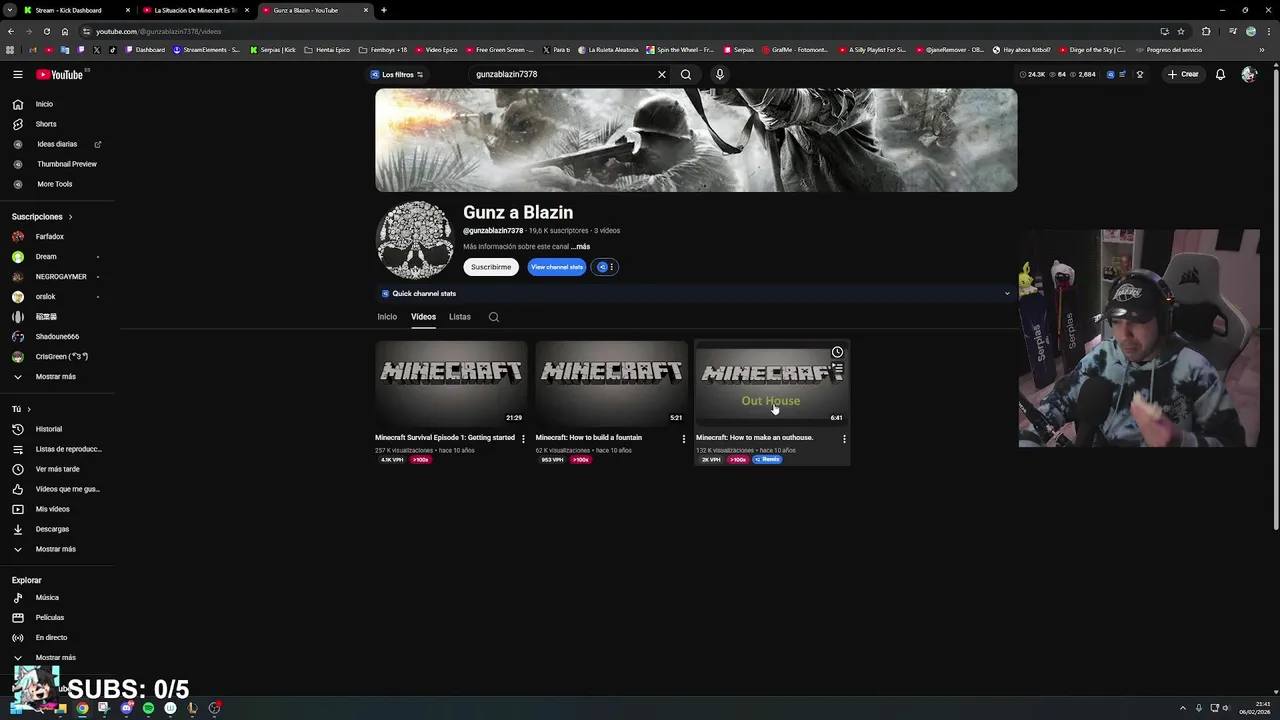Image resolution: width=1280 pixels, height=720 pixels.
Task: Open the La Ruleta Aleatoria bookmark
Action: (608, 50)
